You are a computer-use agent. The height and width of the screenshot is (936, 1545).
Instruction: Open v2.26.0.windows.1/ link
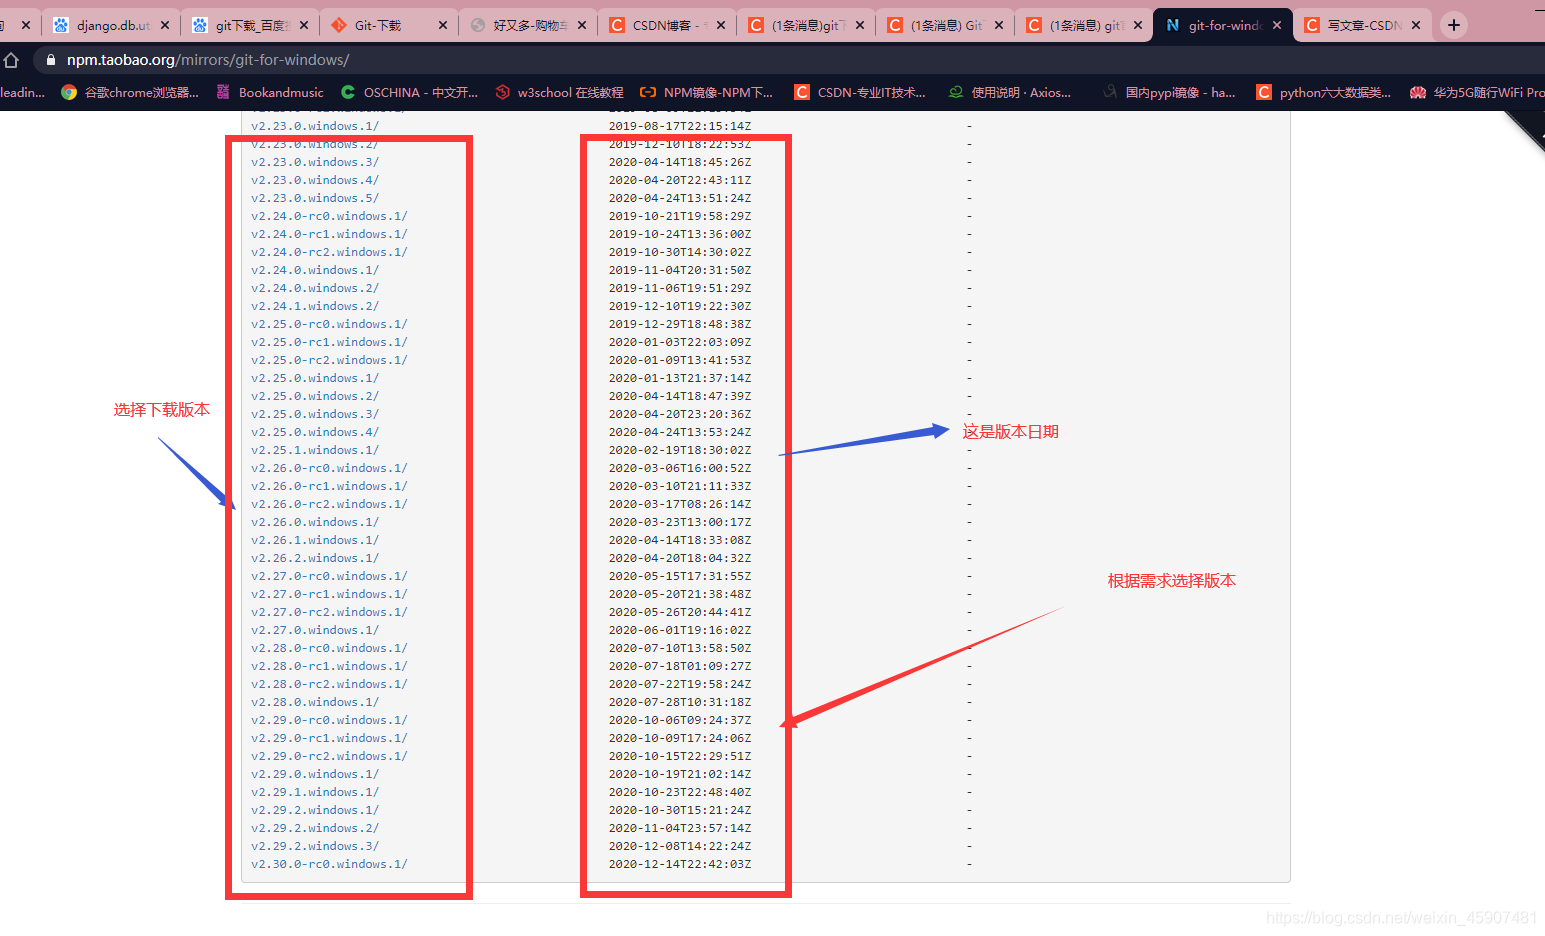[x=315, y=522]
